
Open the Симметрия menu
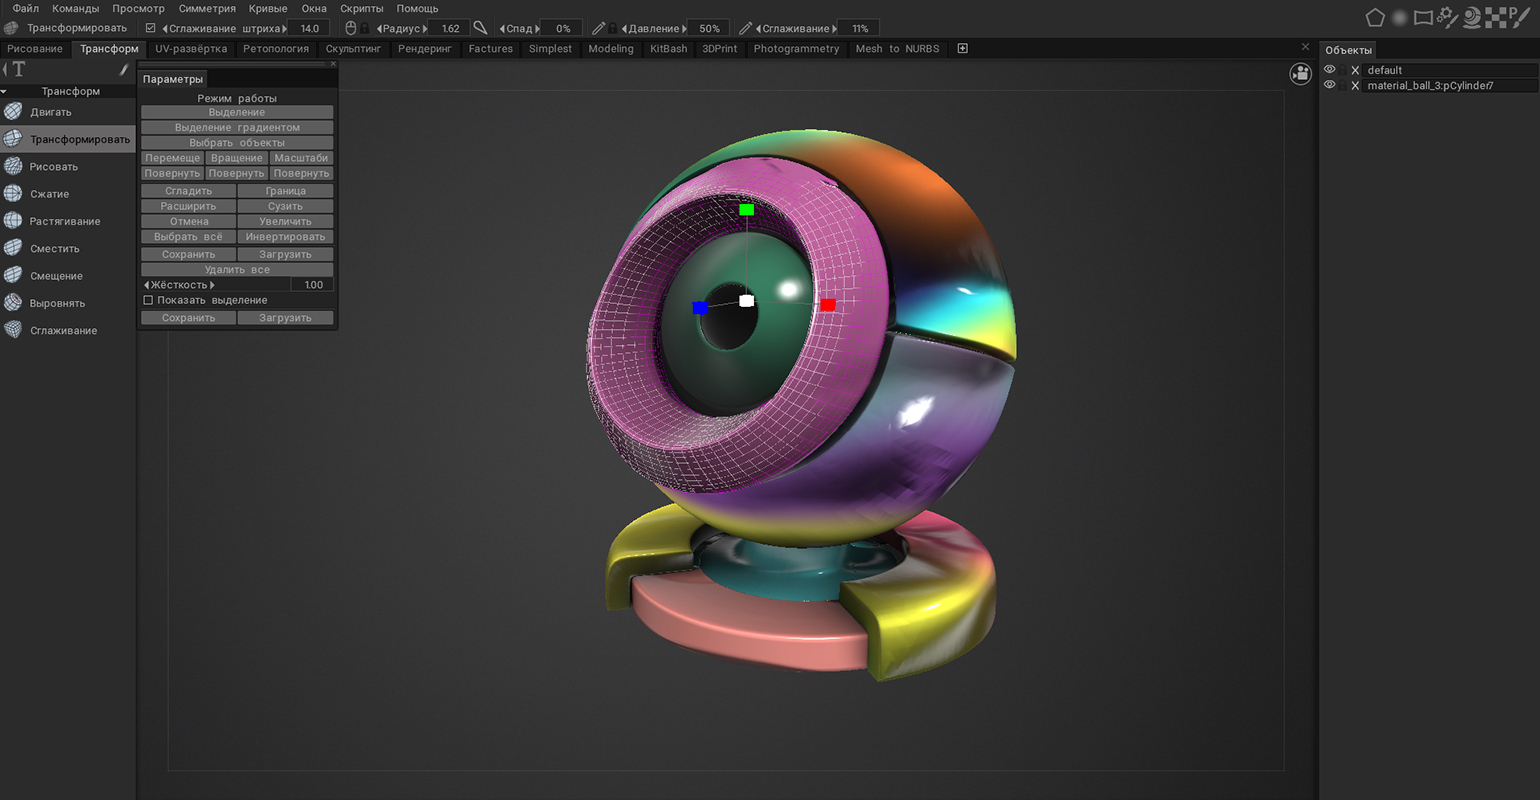(x=207, y=8)
